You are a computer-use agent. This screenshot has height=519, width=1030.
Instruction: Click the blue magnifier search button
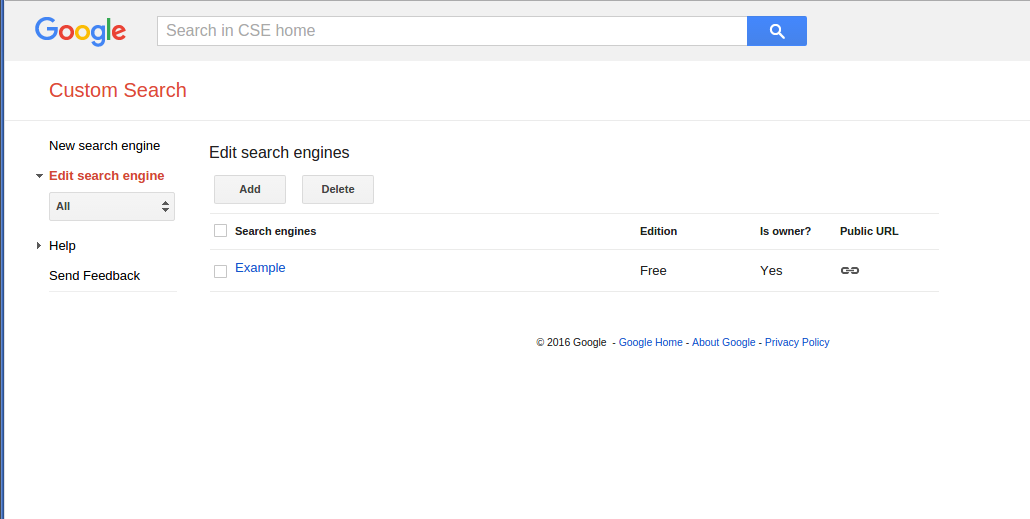[776, 31]
